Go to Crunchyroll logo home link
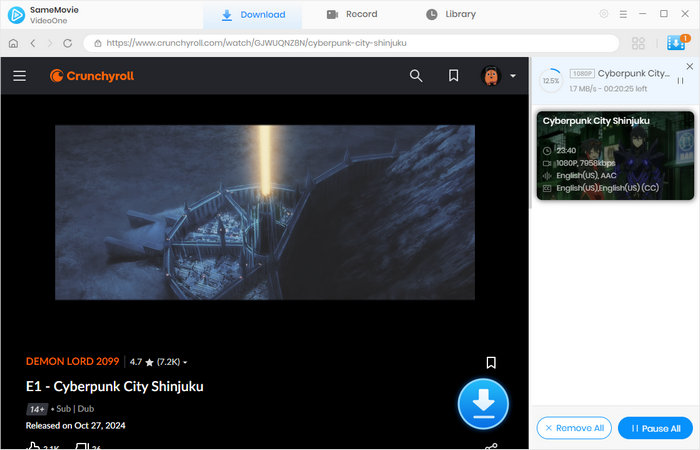 [92, 76]
